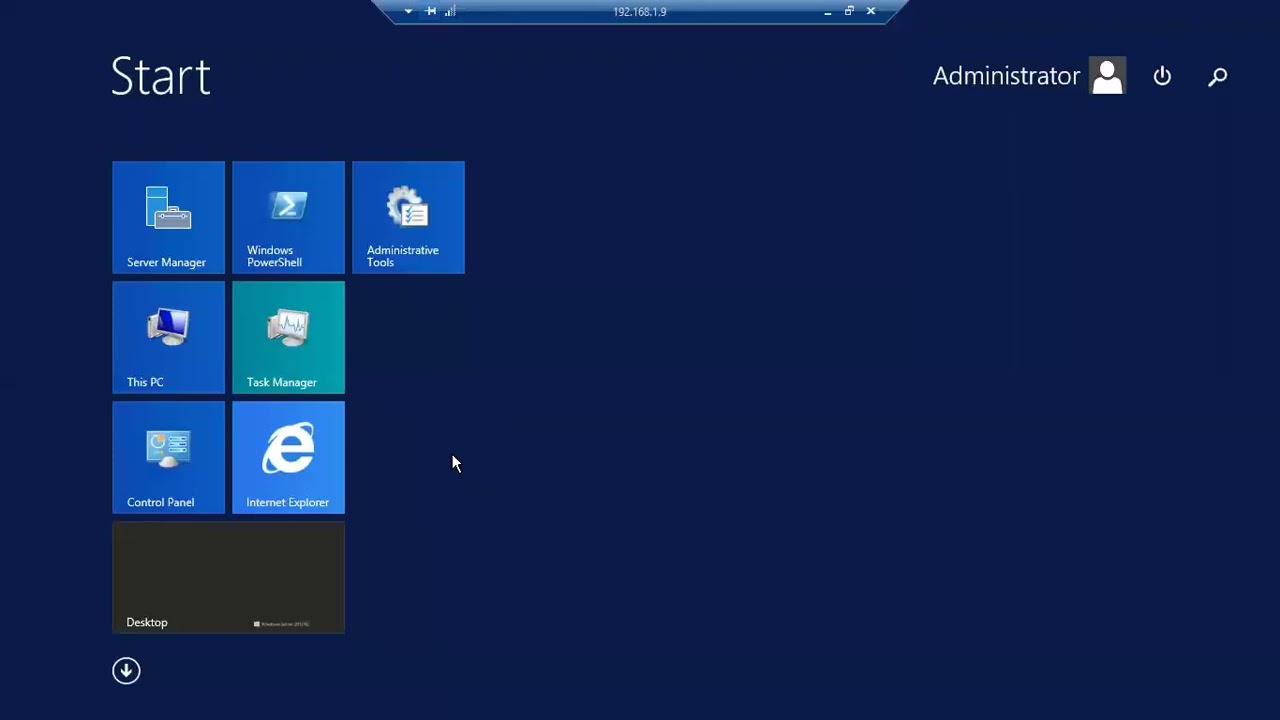Viewport: 1280px width, 720px height.
Task: Switch to the Desktop tile
Action: [x=228, y=577]
